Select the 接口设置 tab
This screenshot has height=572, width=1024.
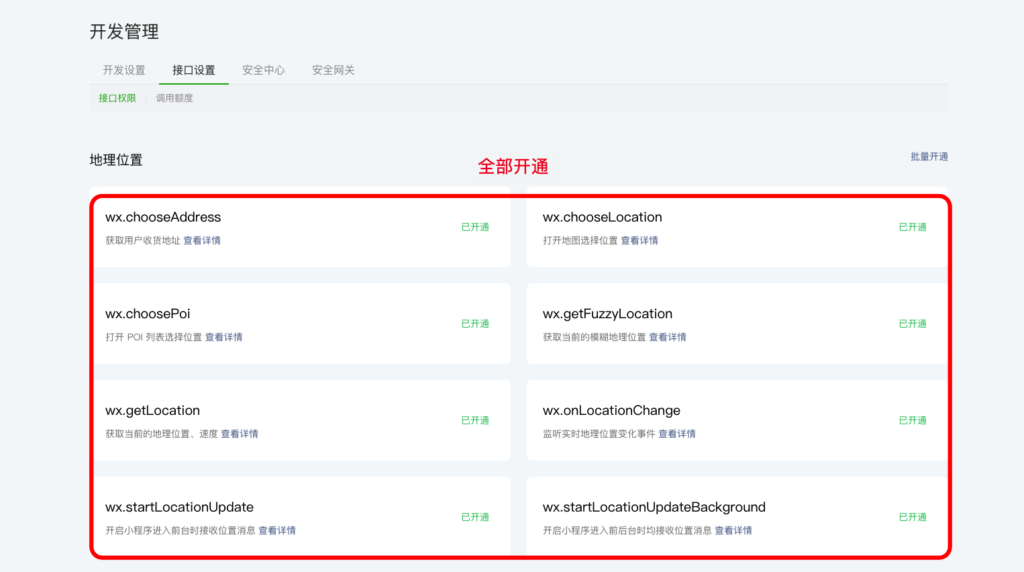pyautogui.click(x=193, y=70)
